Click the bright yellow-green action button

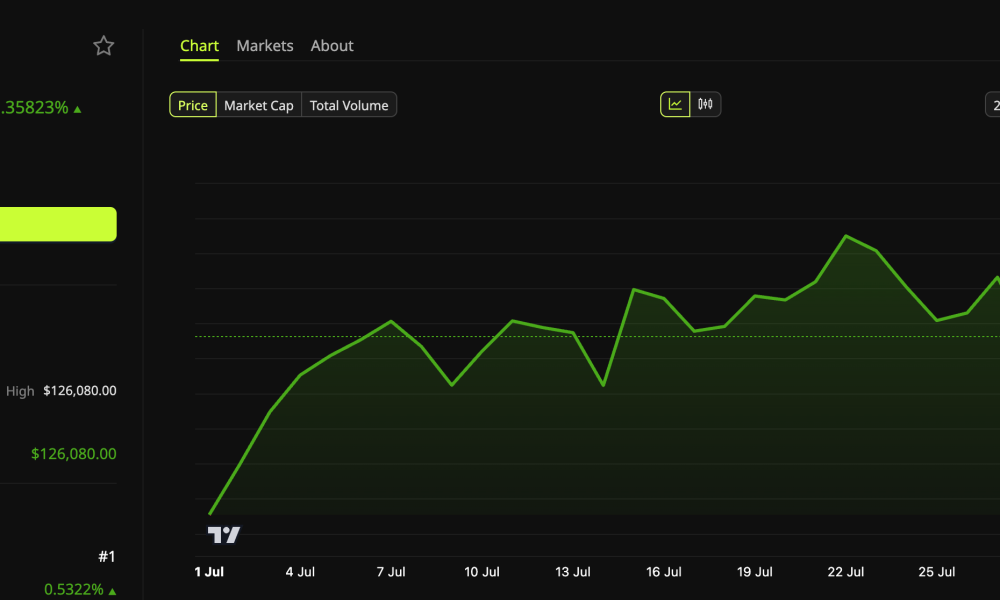pyautogui.click(x=58, y=224)
